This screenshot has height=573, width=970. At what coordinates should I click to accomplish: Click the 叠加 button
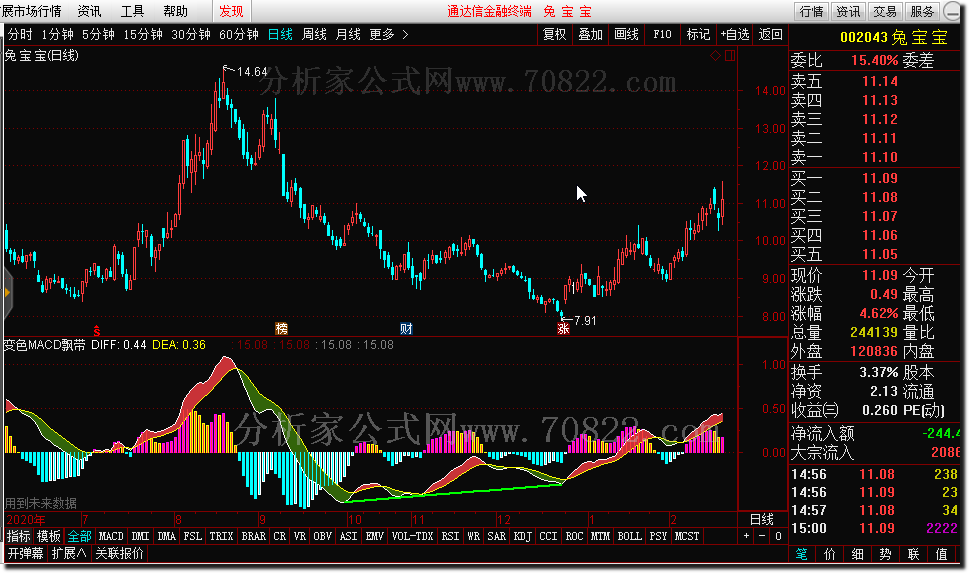tap(590, 35)
